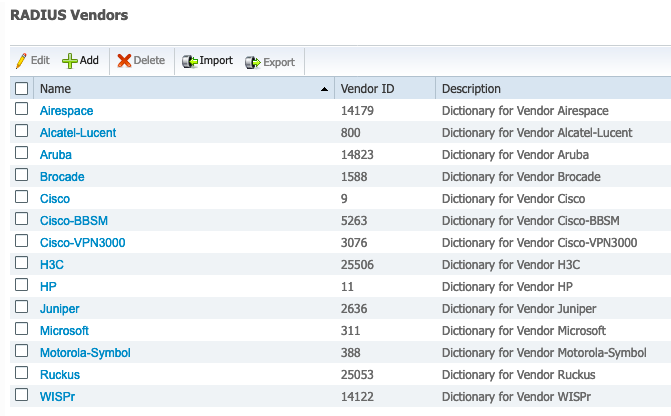Toggle sort arrow in Name column
The width and height of the screenshot is (671, 416).
click(324, 89)
